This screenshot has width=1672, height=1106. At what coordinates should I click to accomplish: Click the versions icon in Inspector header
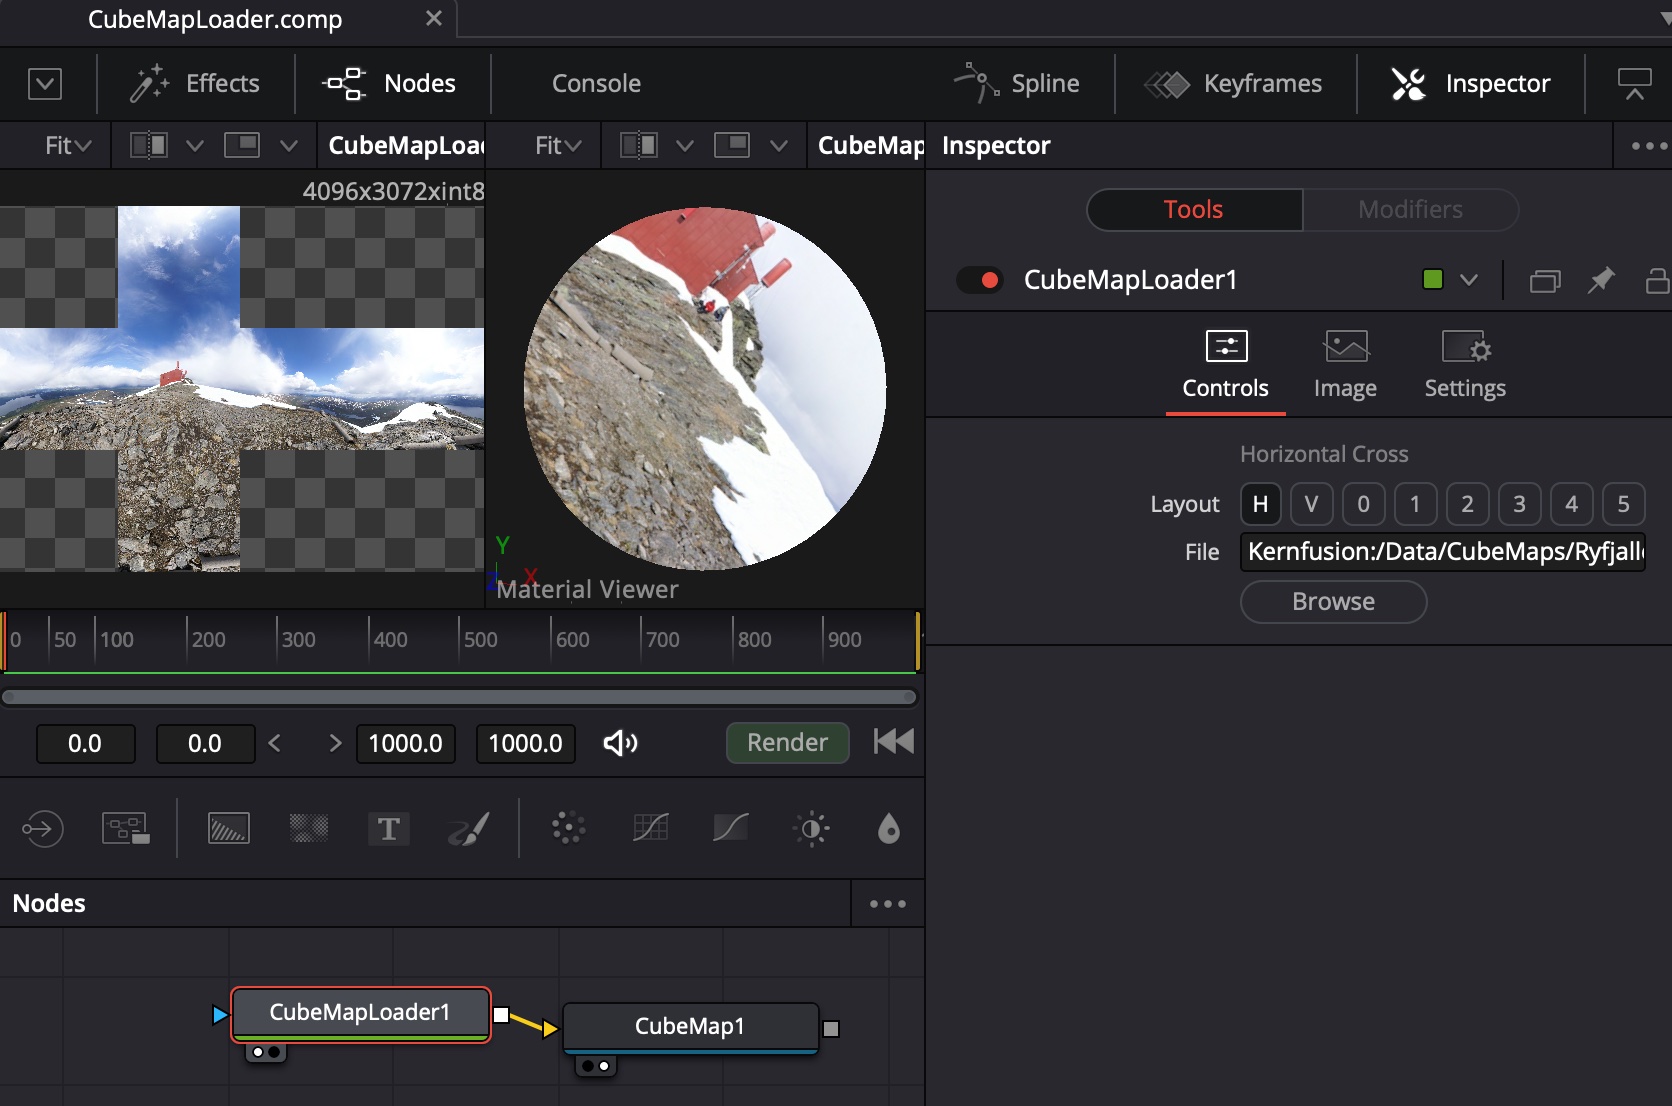[1545, 281]
